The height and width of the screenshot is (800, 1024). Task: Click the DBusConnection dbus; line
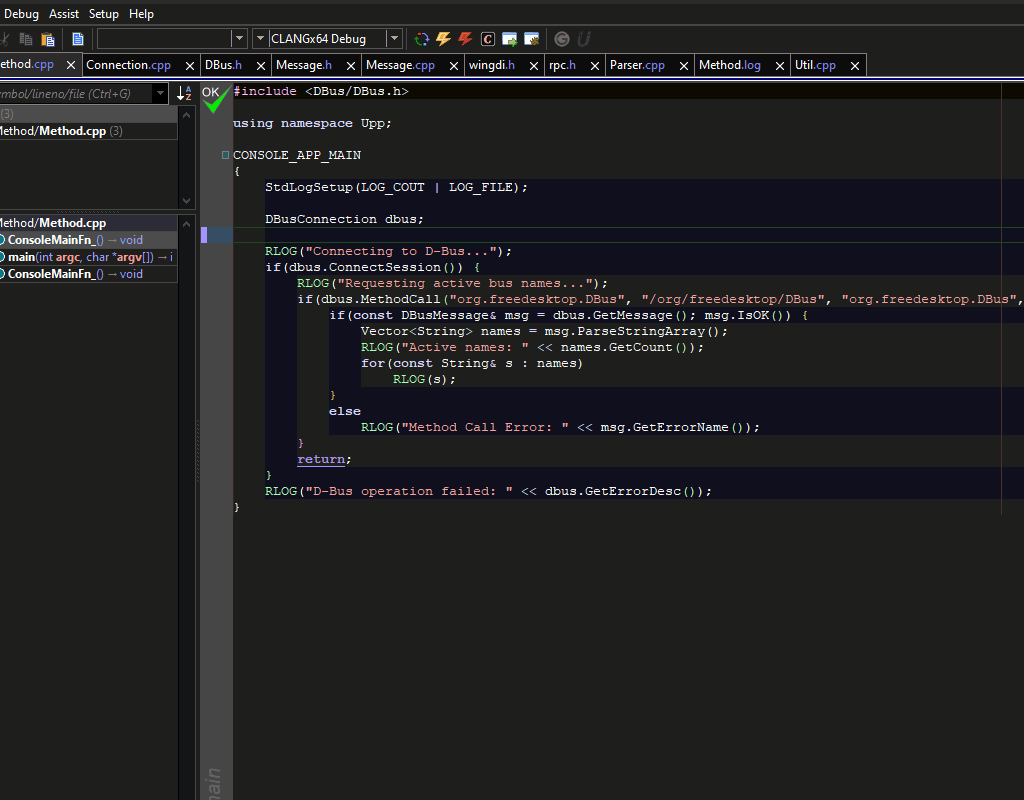tap(344, 219)
